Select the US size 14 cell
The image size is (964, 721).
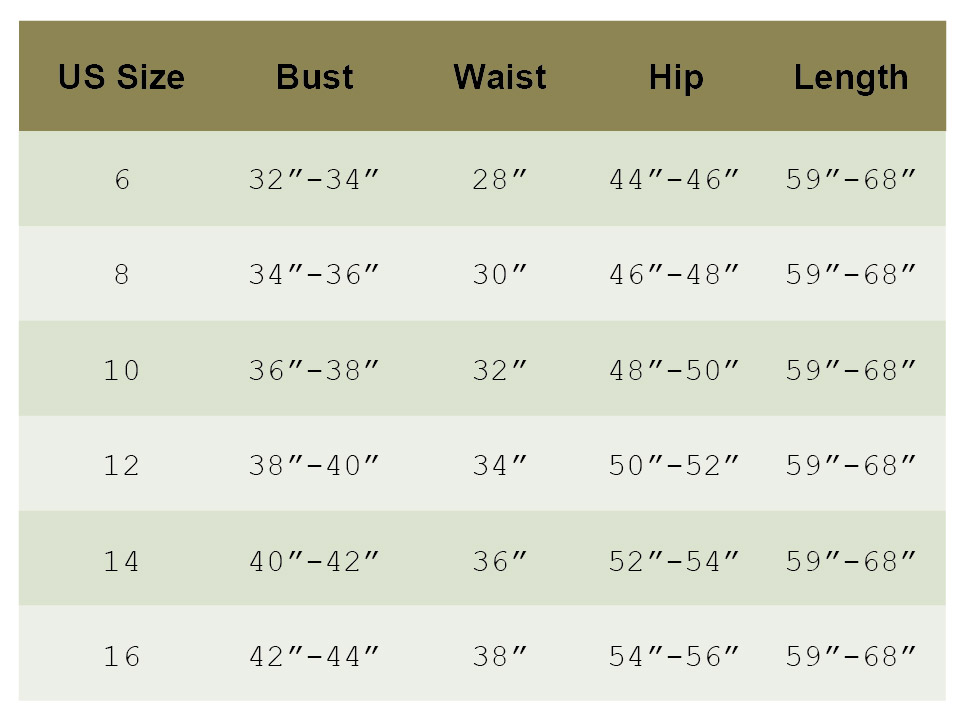point(121,562)
